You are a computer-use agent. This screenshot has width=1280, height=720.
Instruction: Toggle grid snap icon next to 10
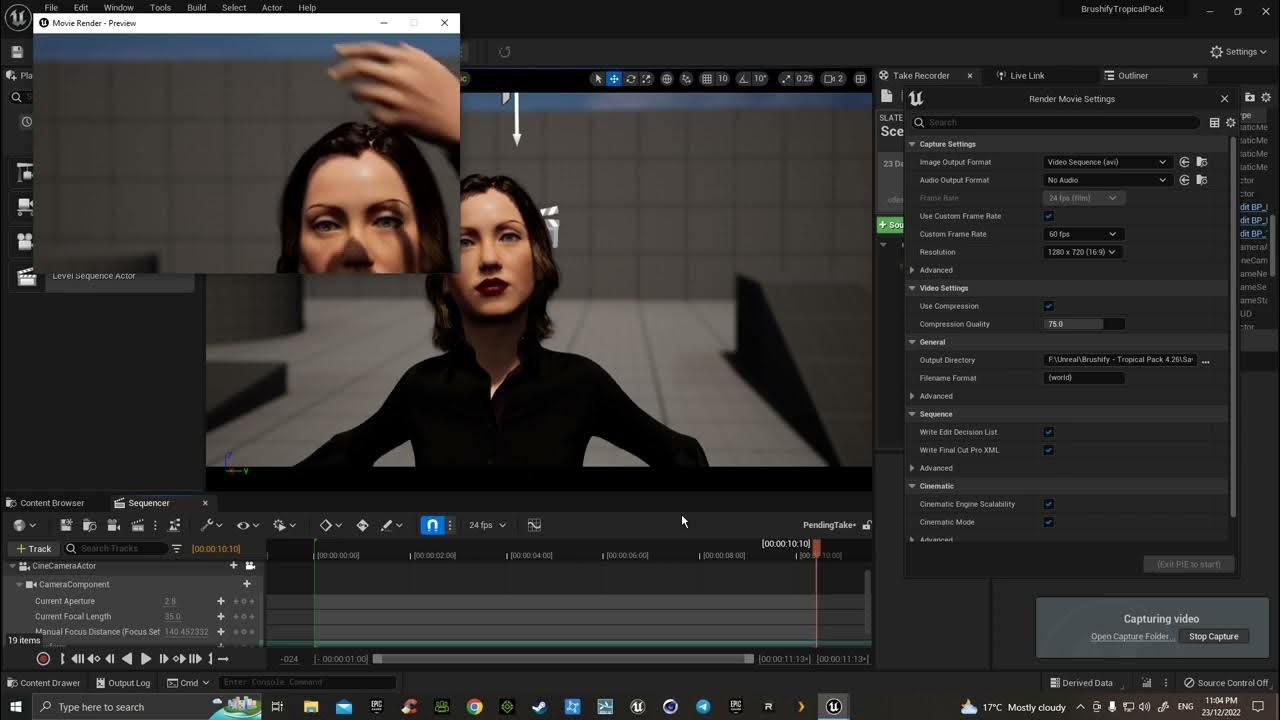(707, 79)
